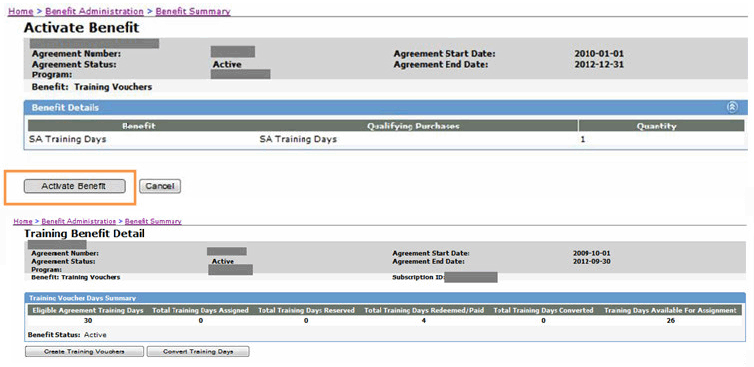Open Benefit Administration in top breadcrumb

coord(94,11)
